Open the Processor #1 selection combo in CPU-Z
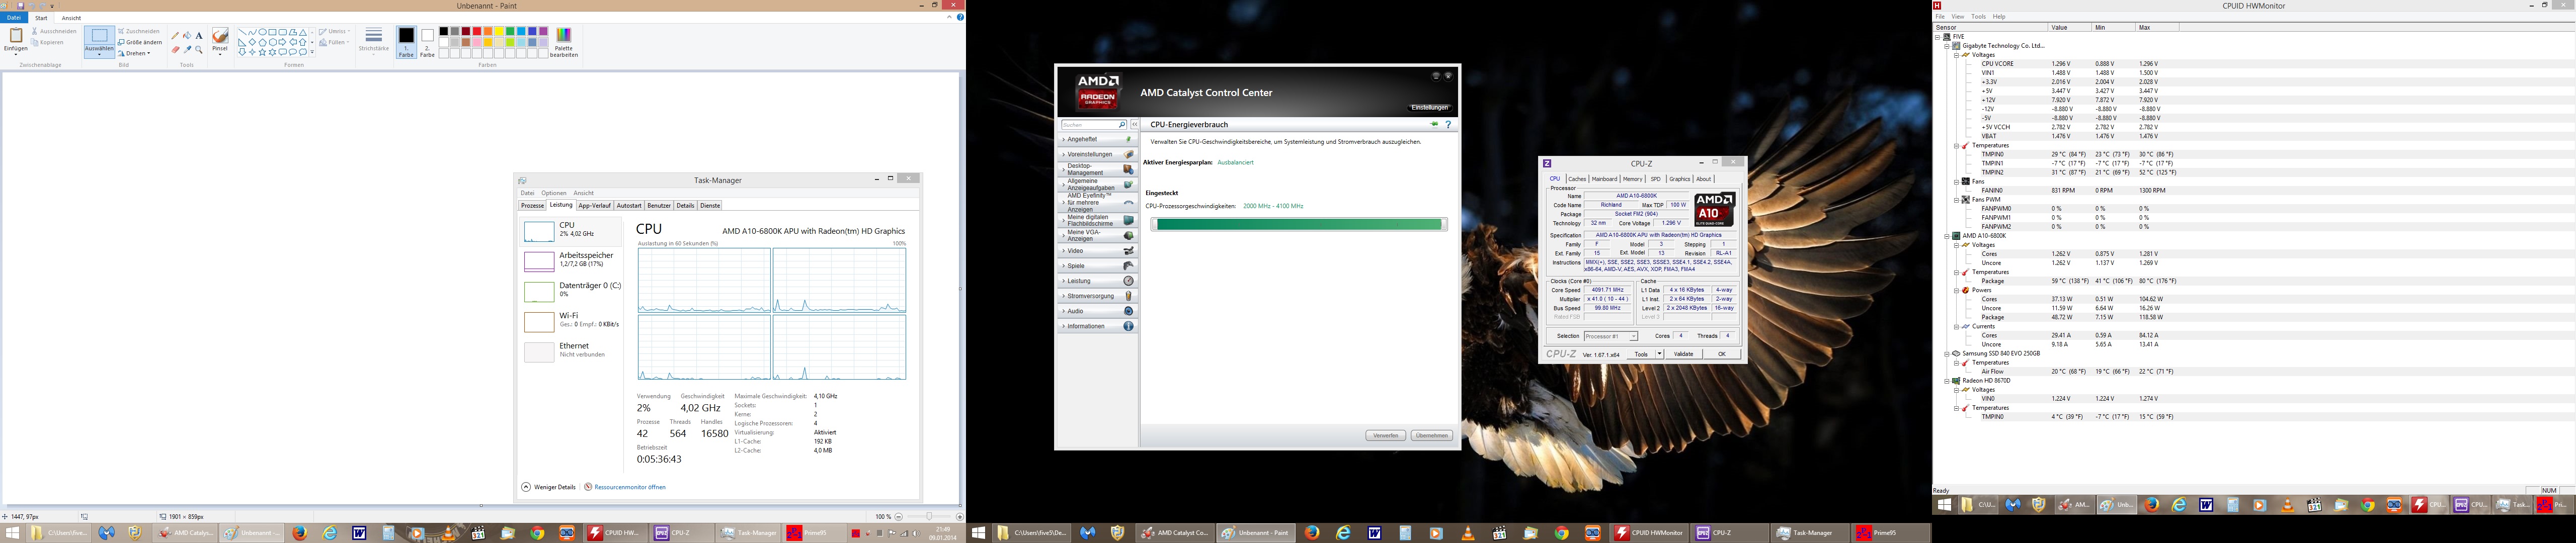Viewport: 2576px width, 543px height. pyautogui.click(x=1612, y=336)
